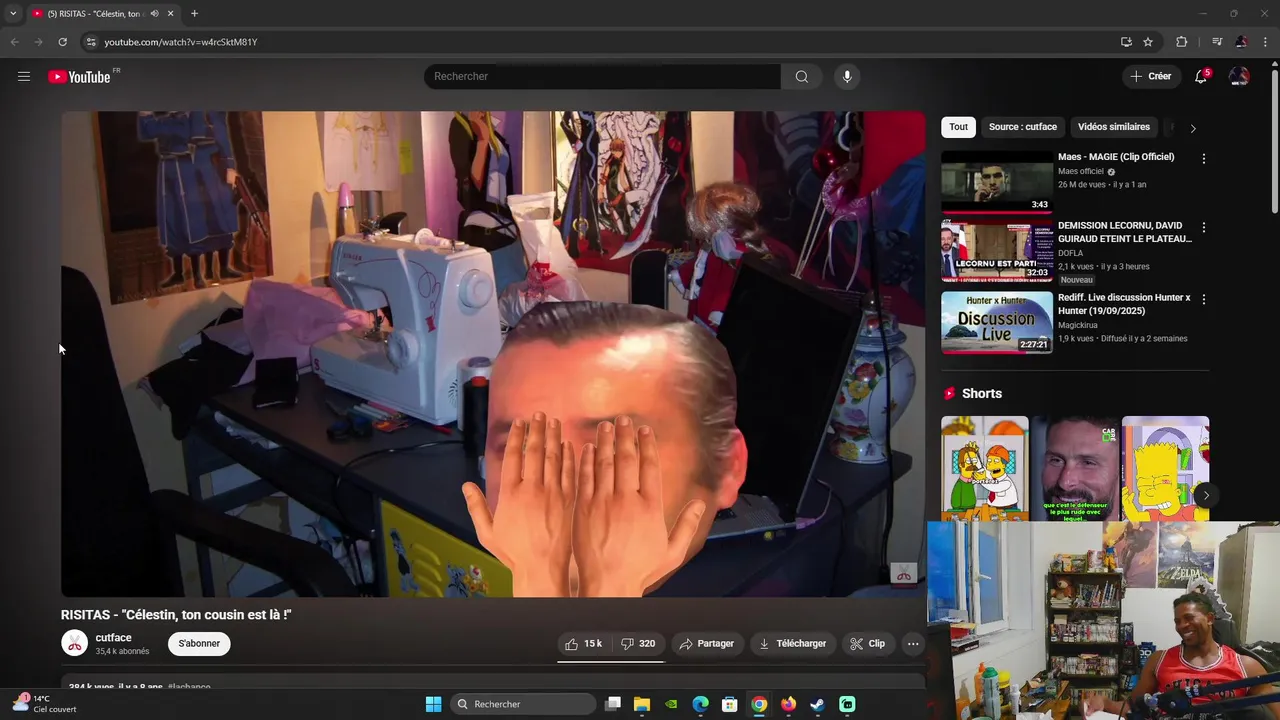Image resolution: width=1280 pixels, height=720 pixels.
Task: Close the RISITAS YouTube tab
Action: click(170, 14)
